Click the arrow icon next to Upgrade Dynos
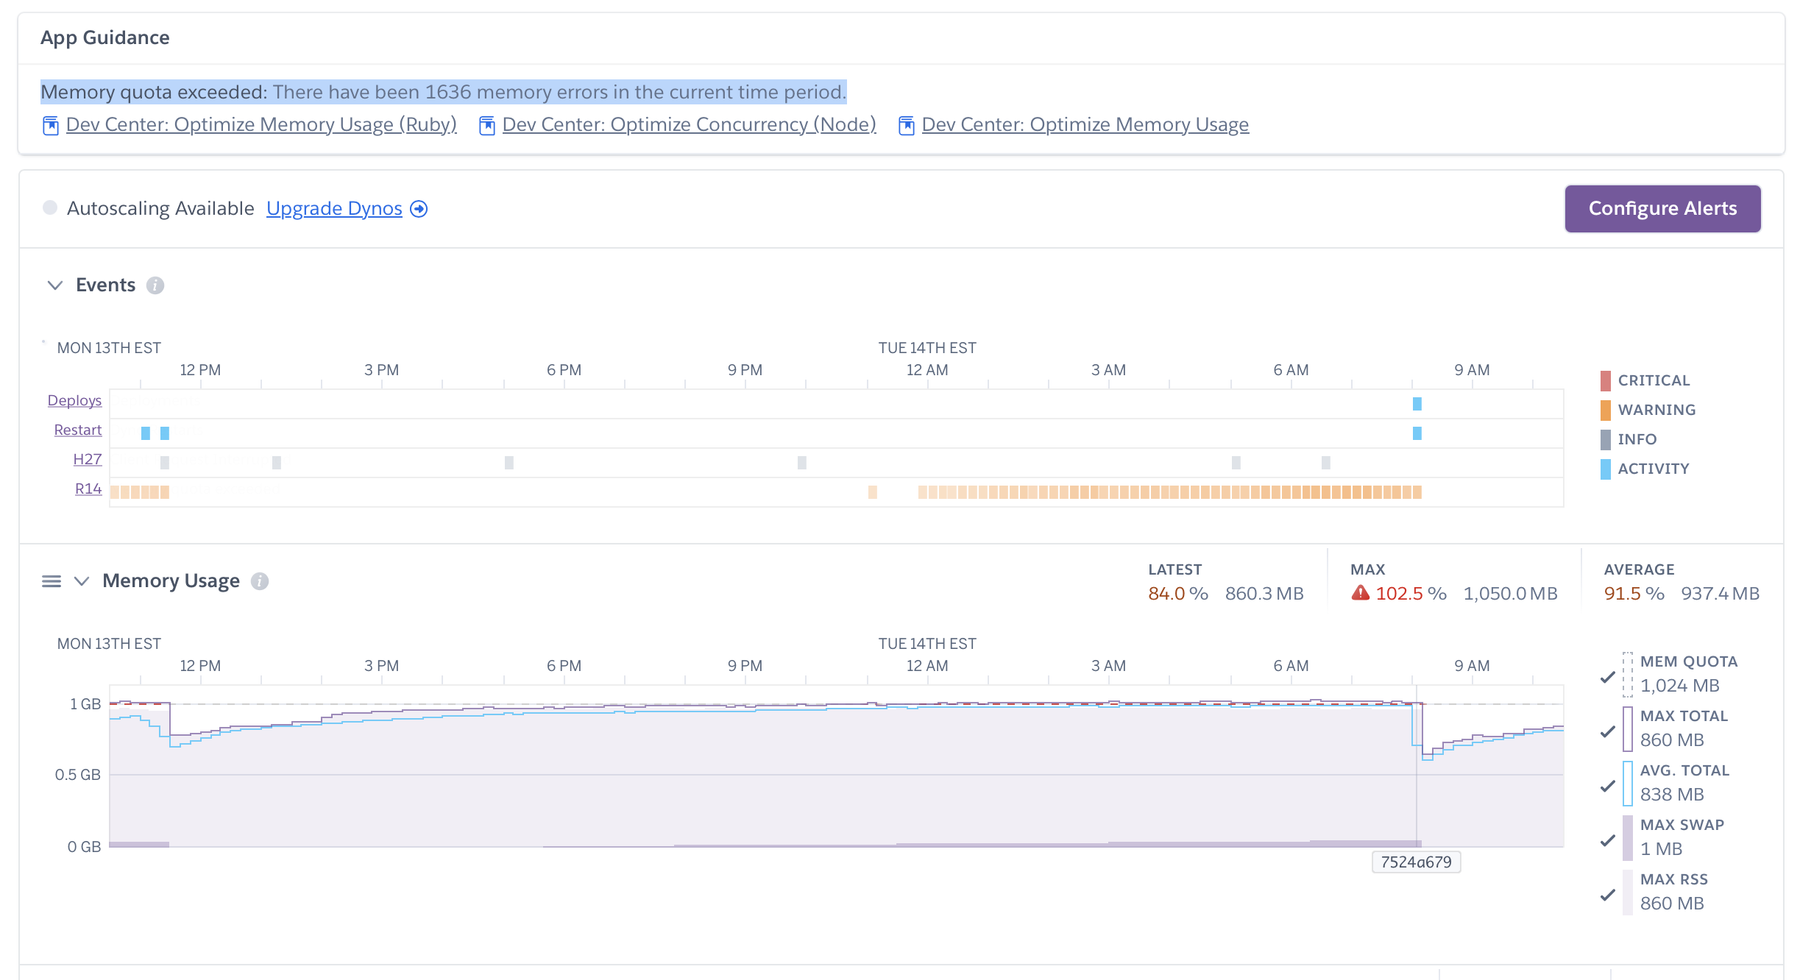This screenshot has width=1800, height=980. pyautogui.click(x=419, y=209)
